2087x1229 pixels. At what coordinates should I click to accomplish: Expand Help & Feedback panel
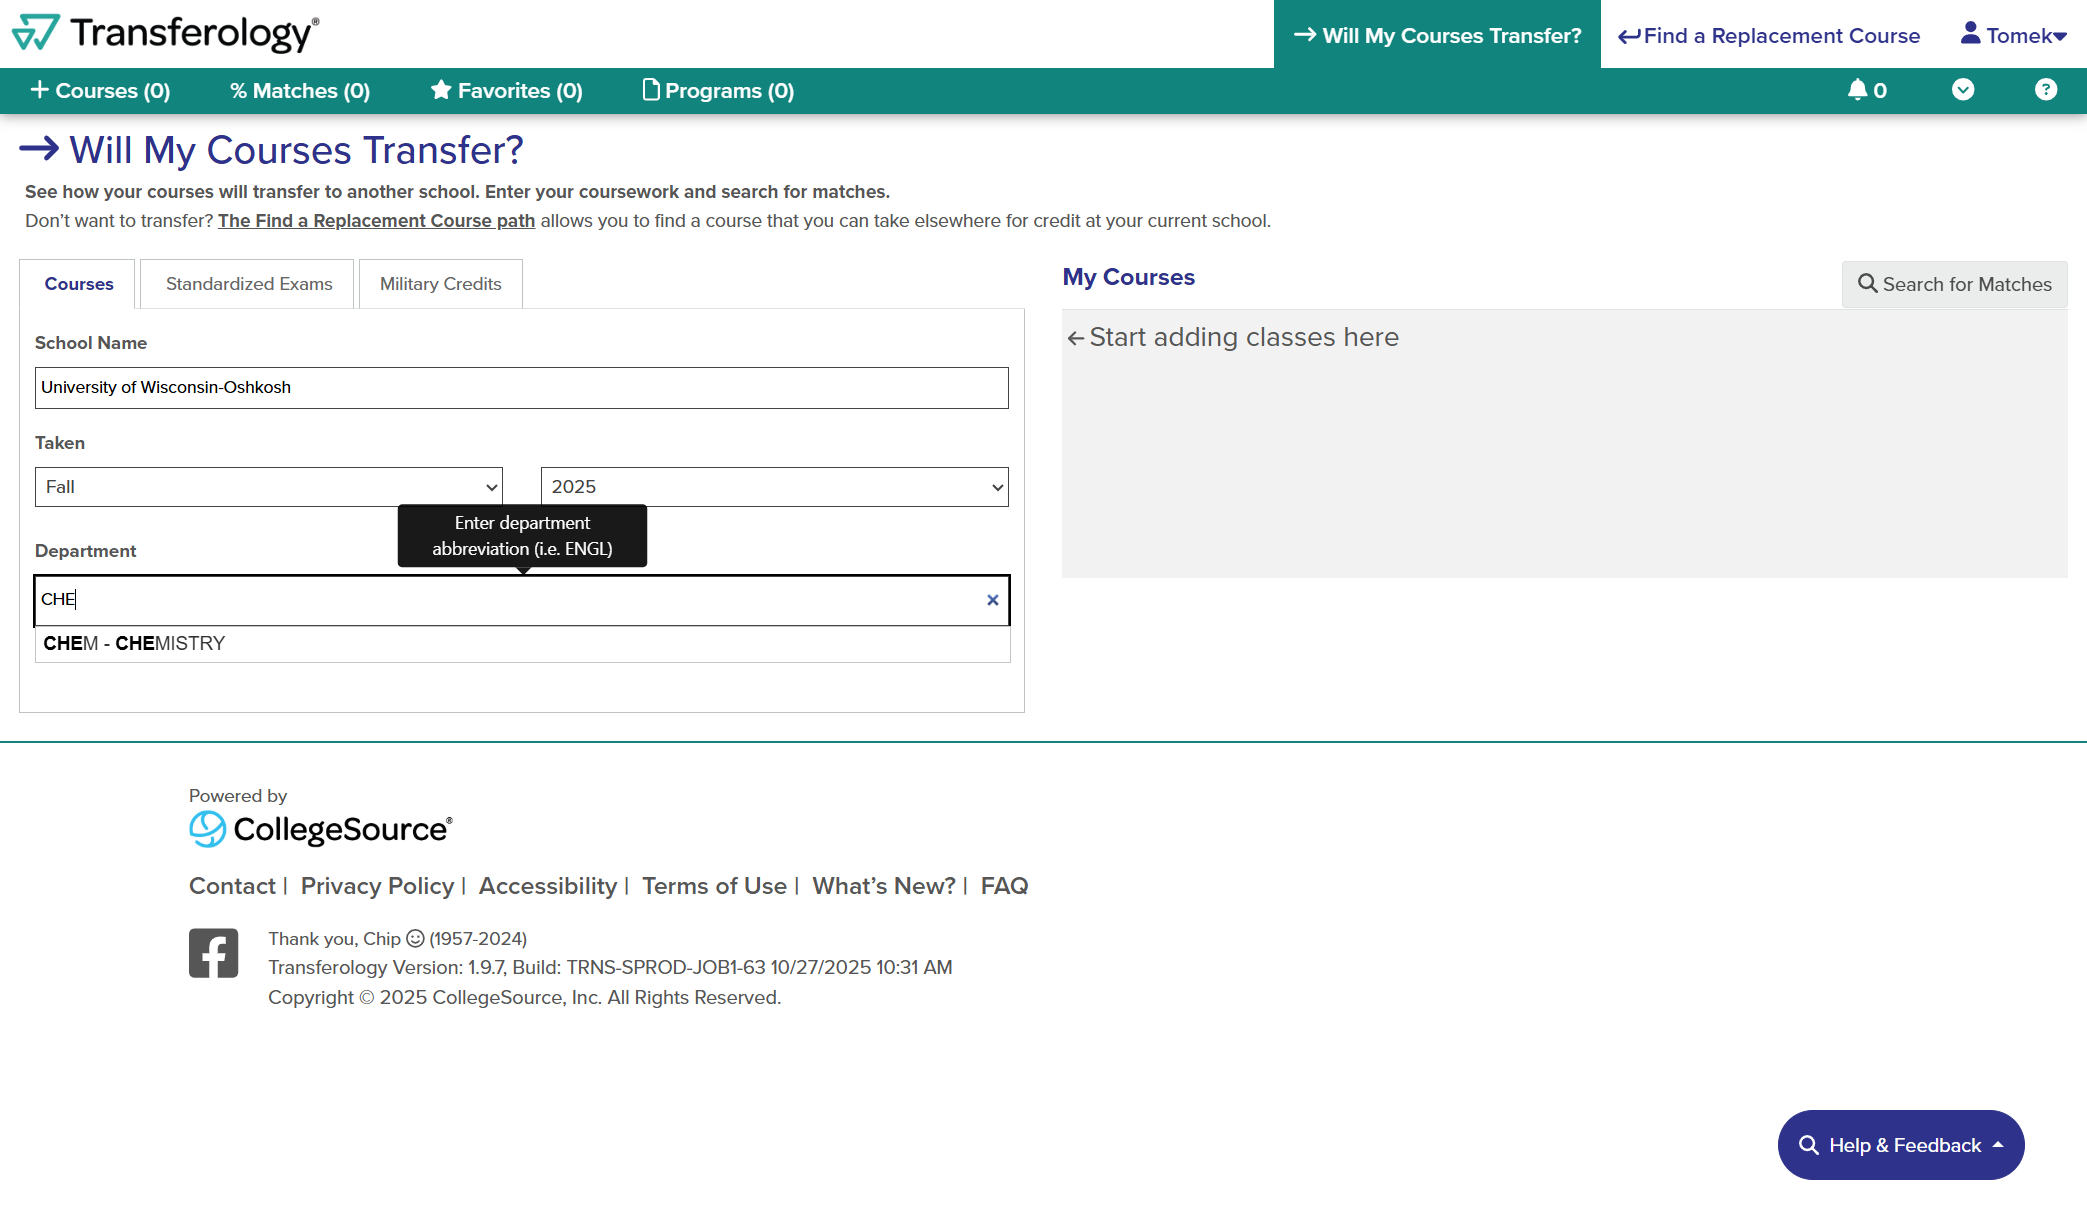coord(1901,1145)
